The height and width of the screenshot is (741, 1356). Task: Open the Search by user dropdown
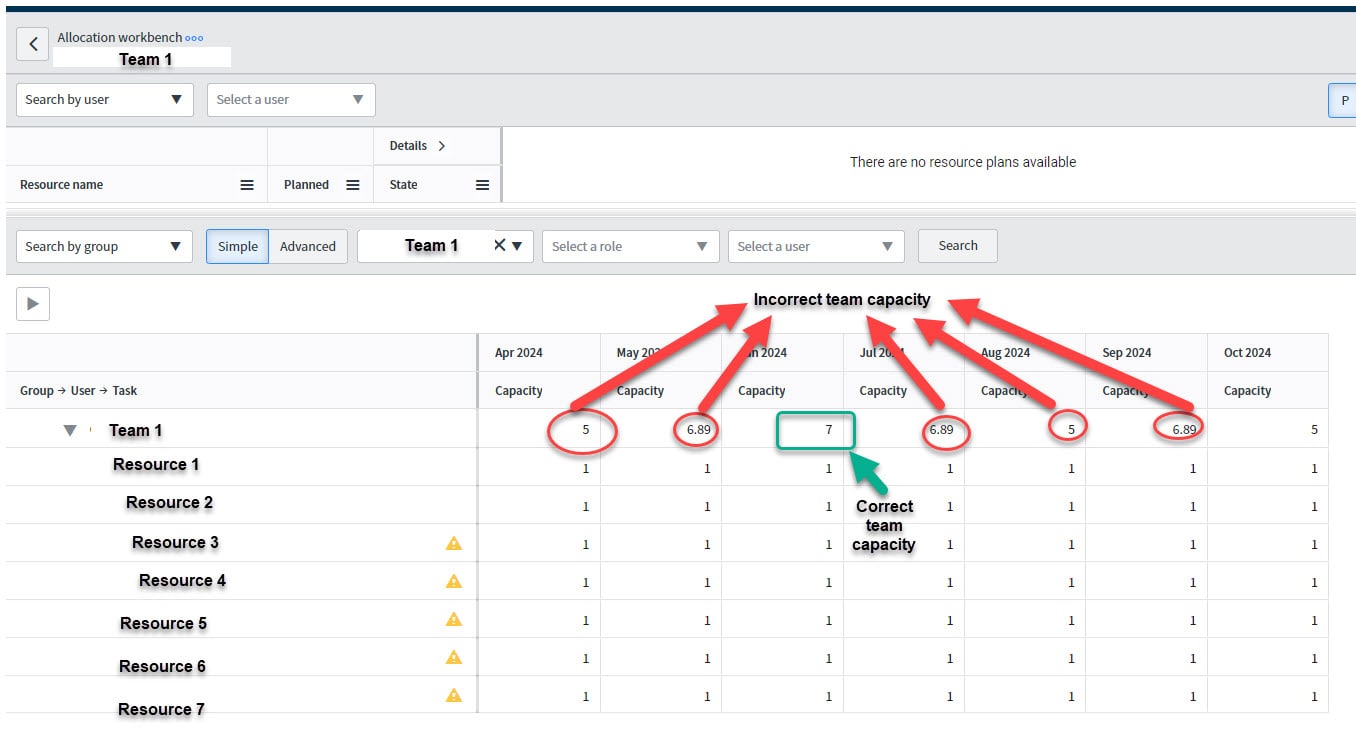(104, 99)
